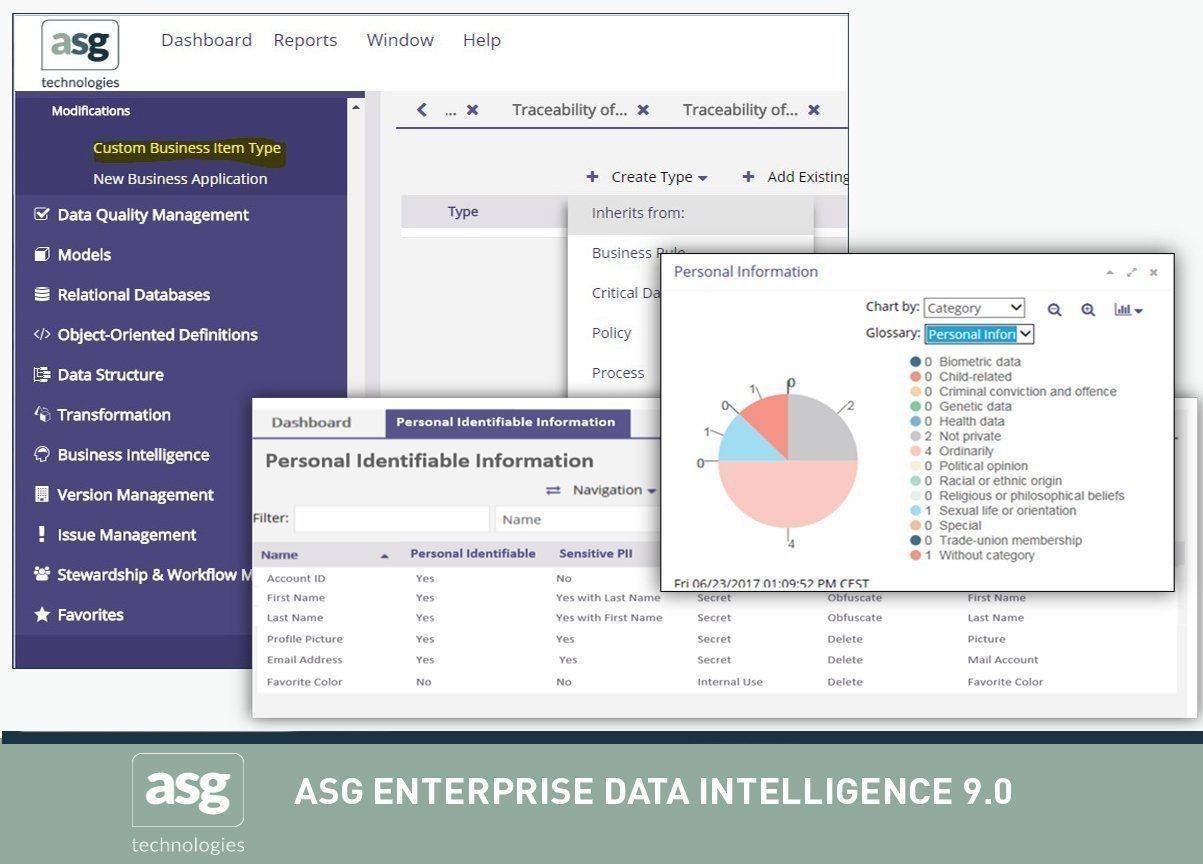Image resolution: width=1203 pixels, height=864 pixels.
Task: Click the Transformation icon in sidebar
Action: point(42,414)
